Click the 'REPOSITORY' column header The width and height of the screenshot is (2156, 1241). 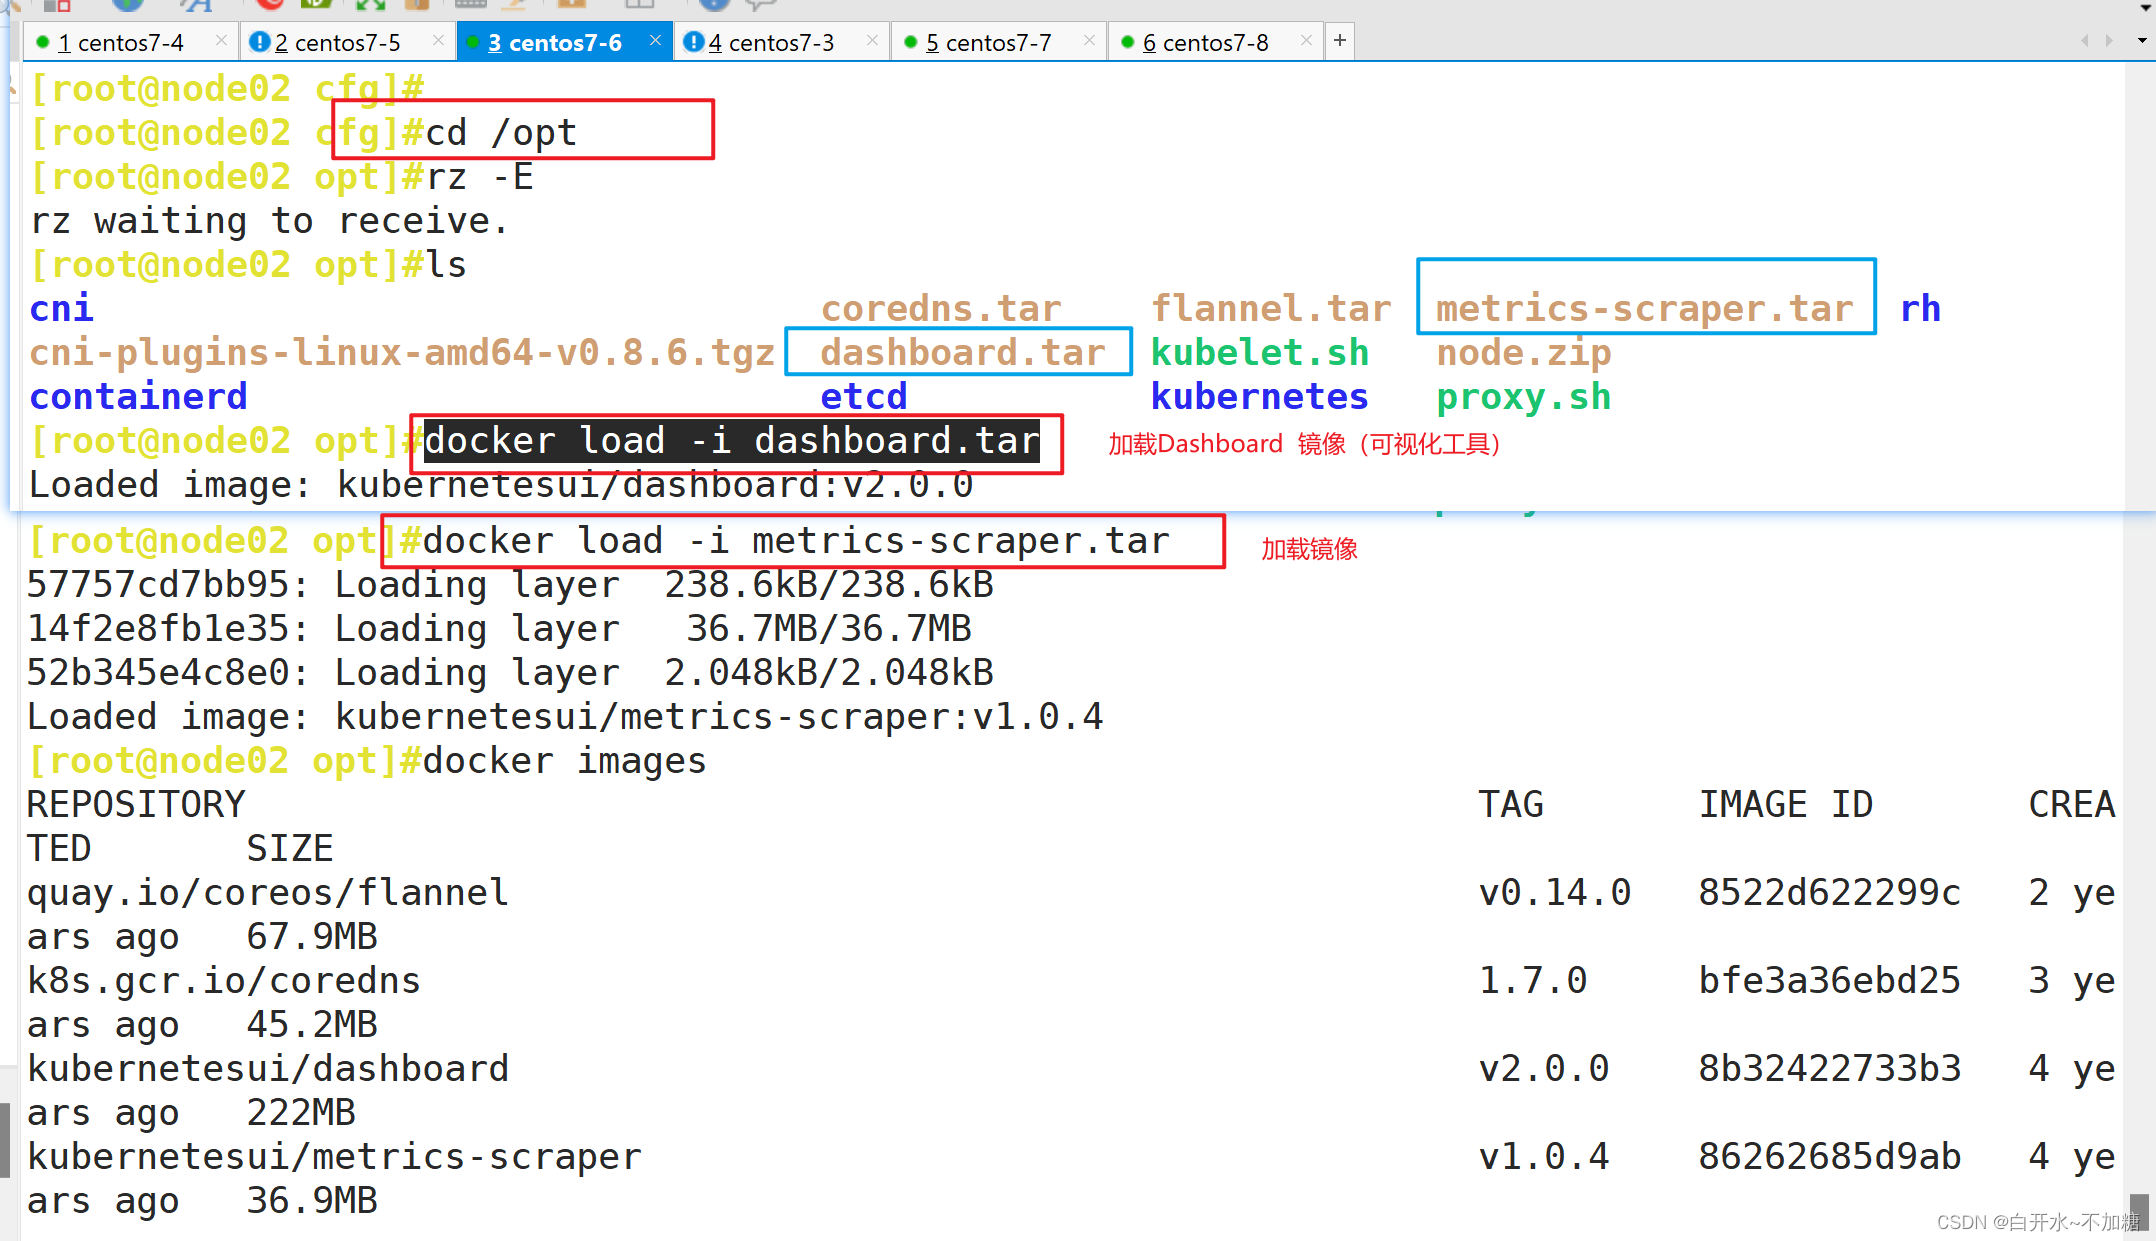136,805
